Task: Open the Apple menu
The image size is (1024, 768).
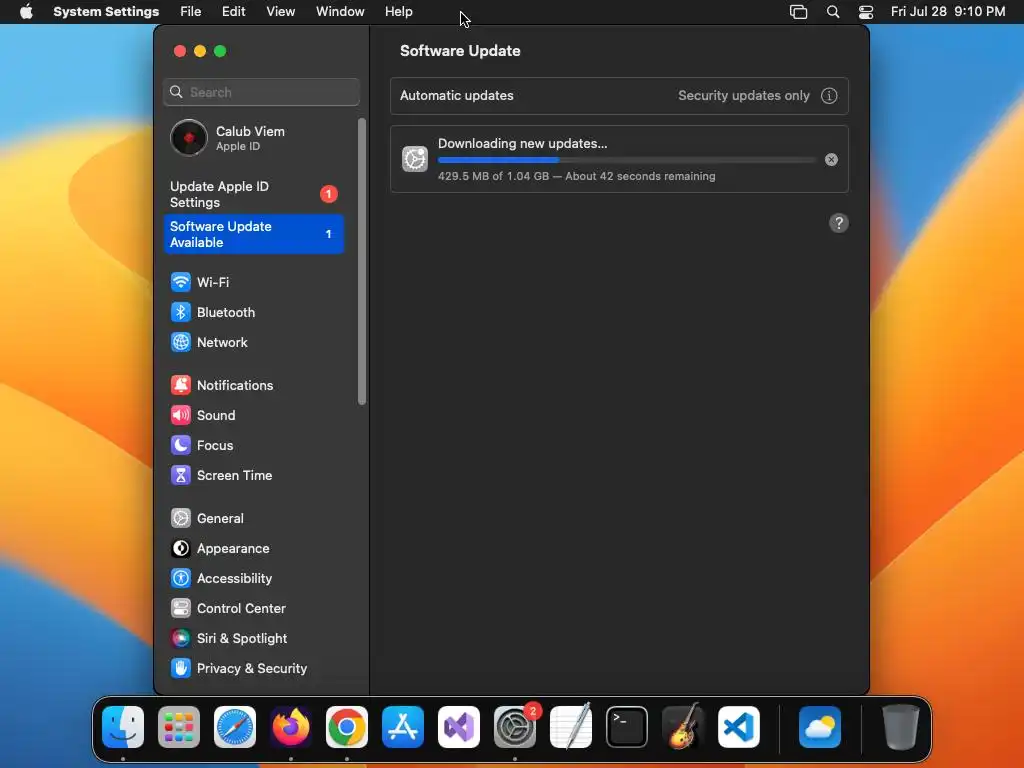Action: coord(26,12)
